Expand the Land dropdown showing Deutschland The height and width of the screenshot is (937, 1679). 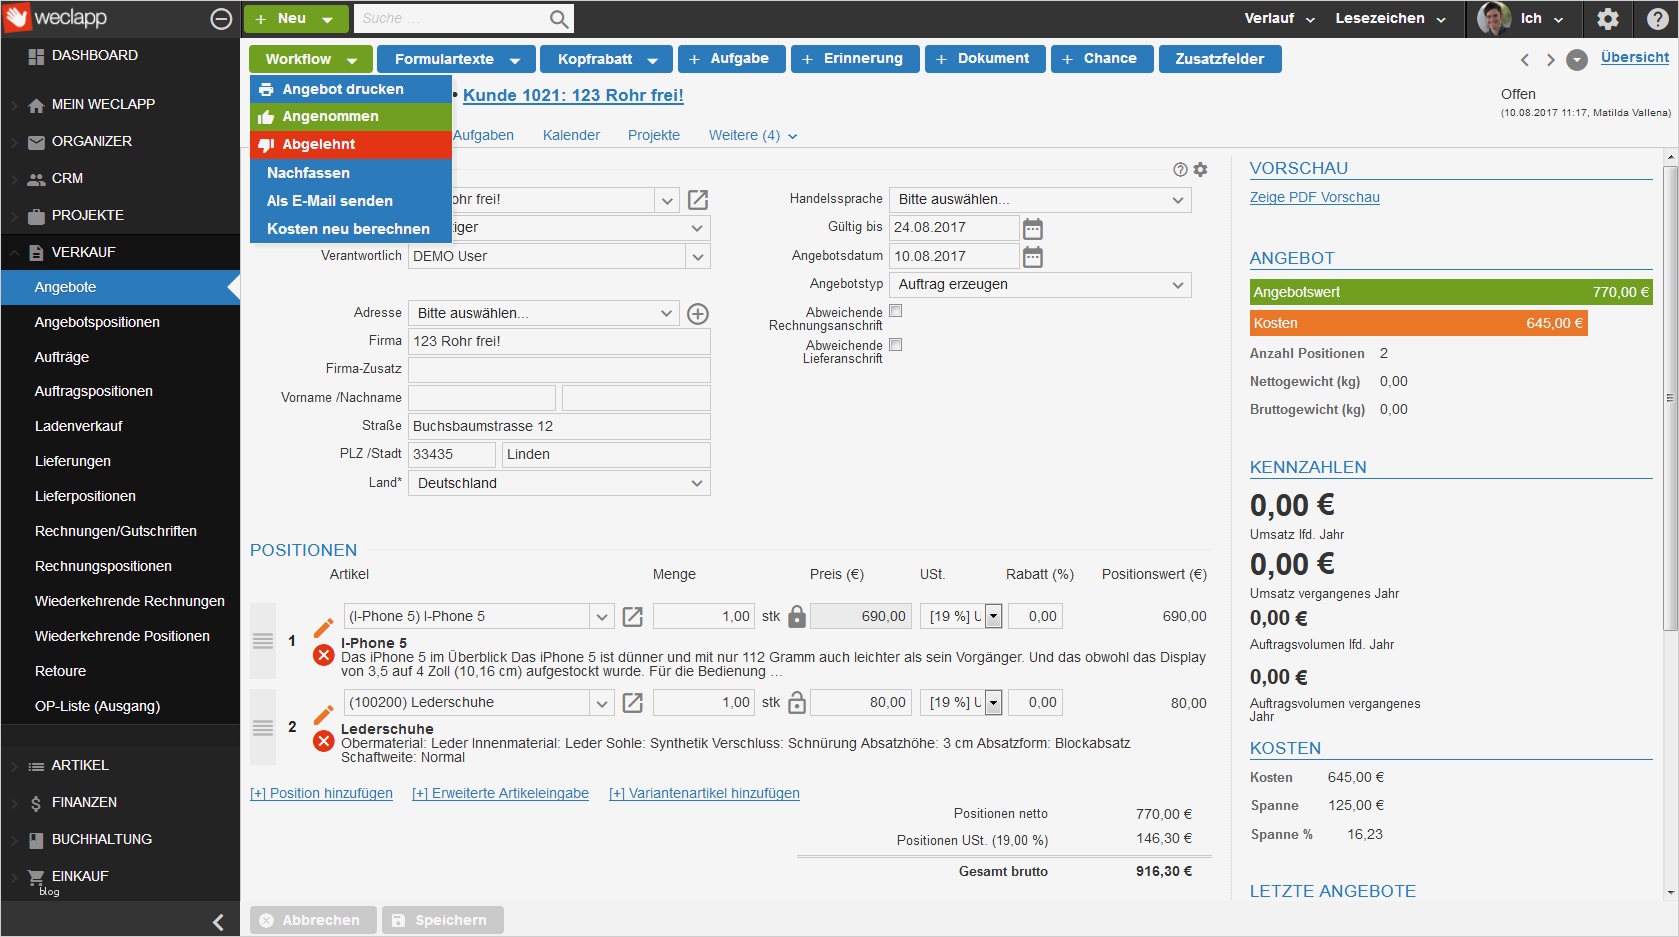coord(559,483)
